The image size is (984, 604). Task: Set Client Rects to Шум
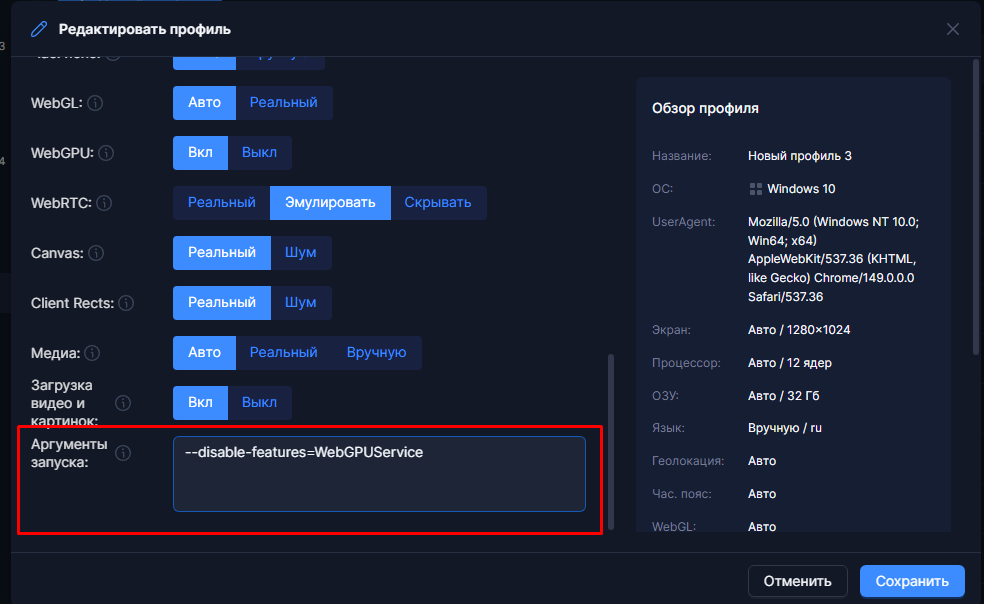click(301, 303)
